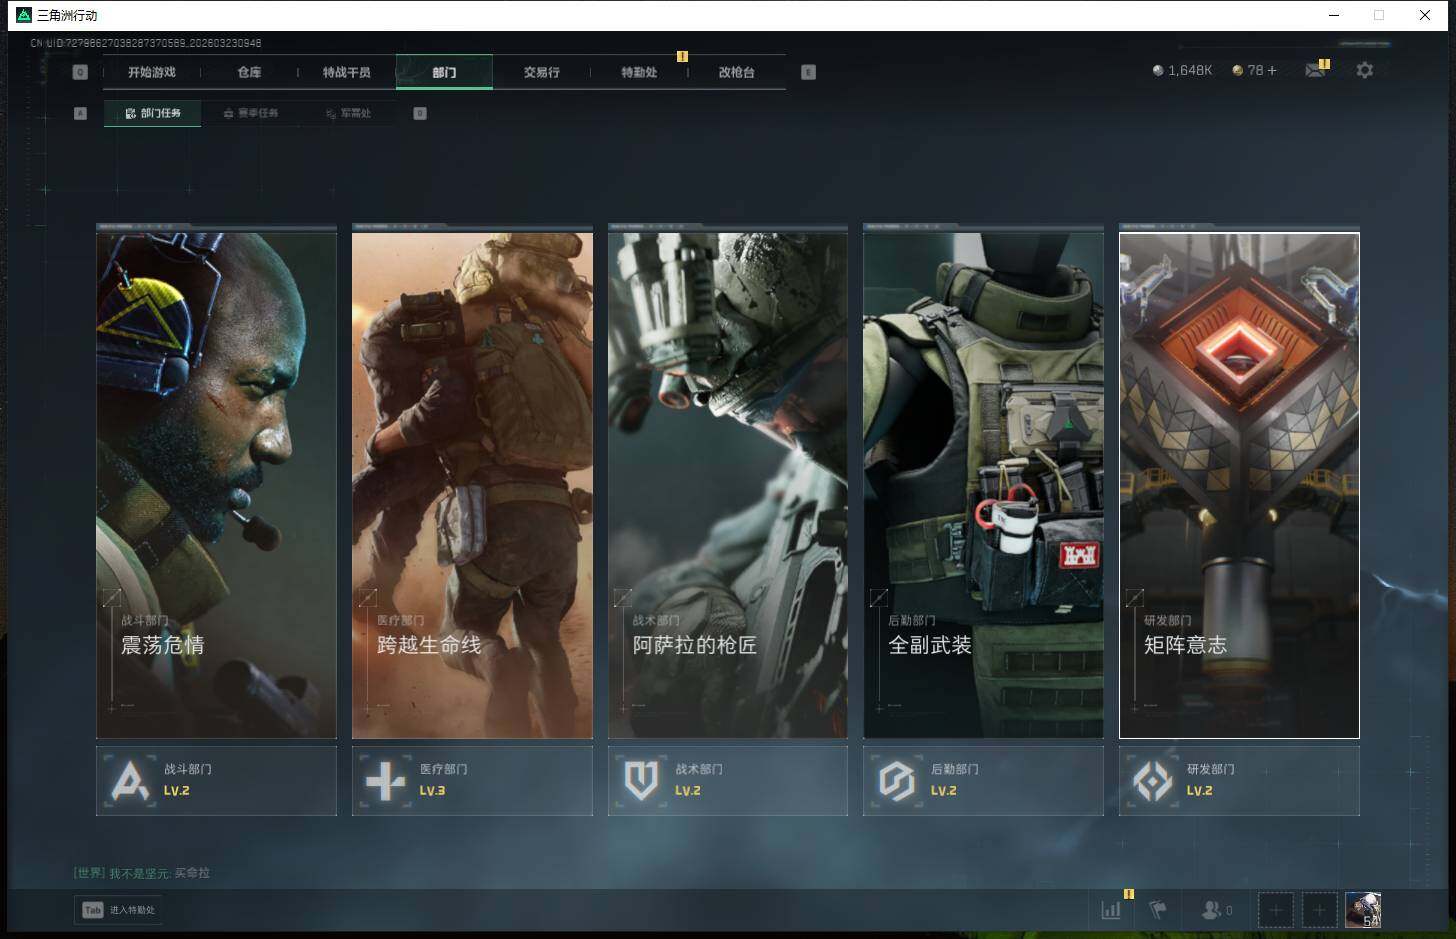The image size is (1456, 939).
Task: Click the 三角洲行动 app logo in title bar
Action: tap(24, 15)
